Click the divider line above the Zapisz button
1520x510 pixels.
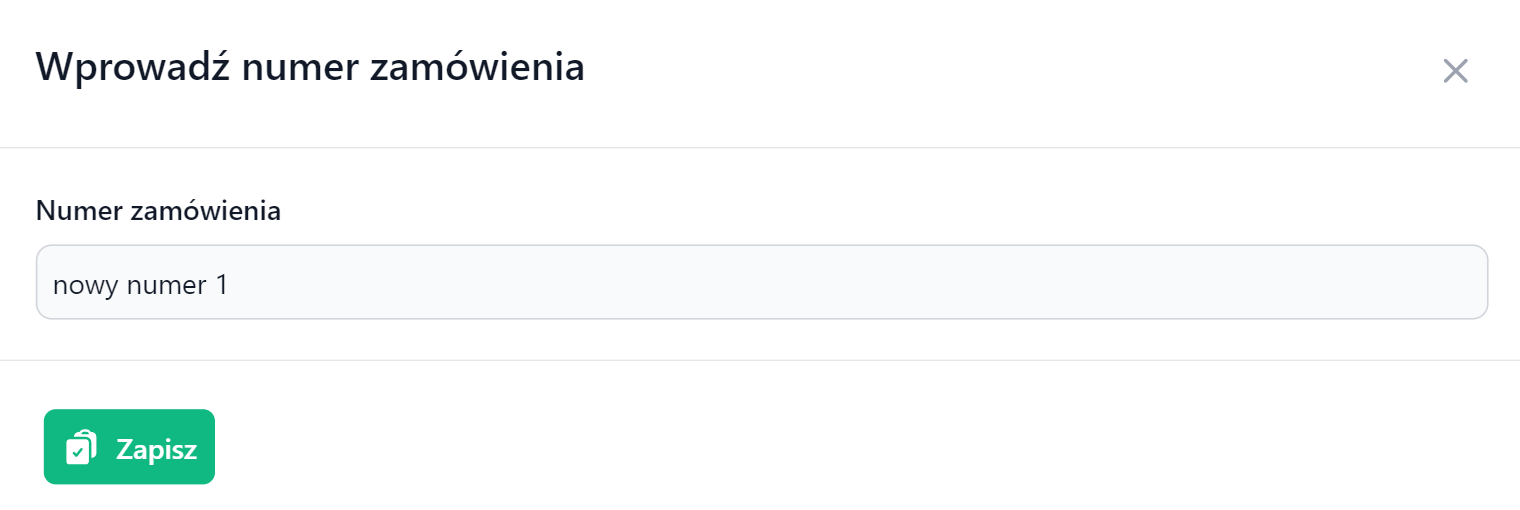click(760, 360)
